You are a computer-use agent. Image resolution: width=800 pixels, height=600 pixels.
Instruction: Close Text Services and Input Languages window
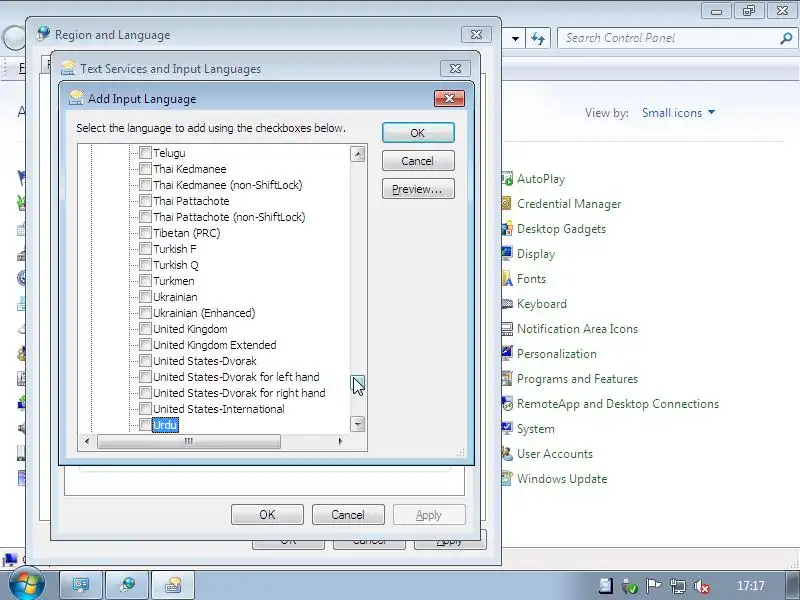coord(455,68)
